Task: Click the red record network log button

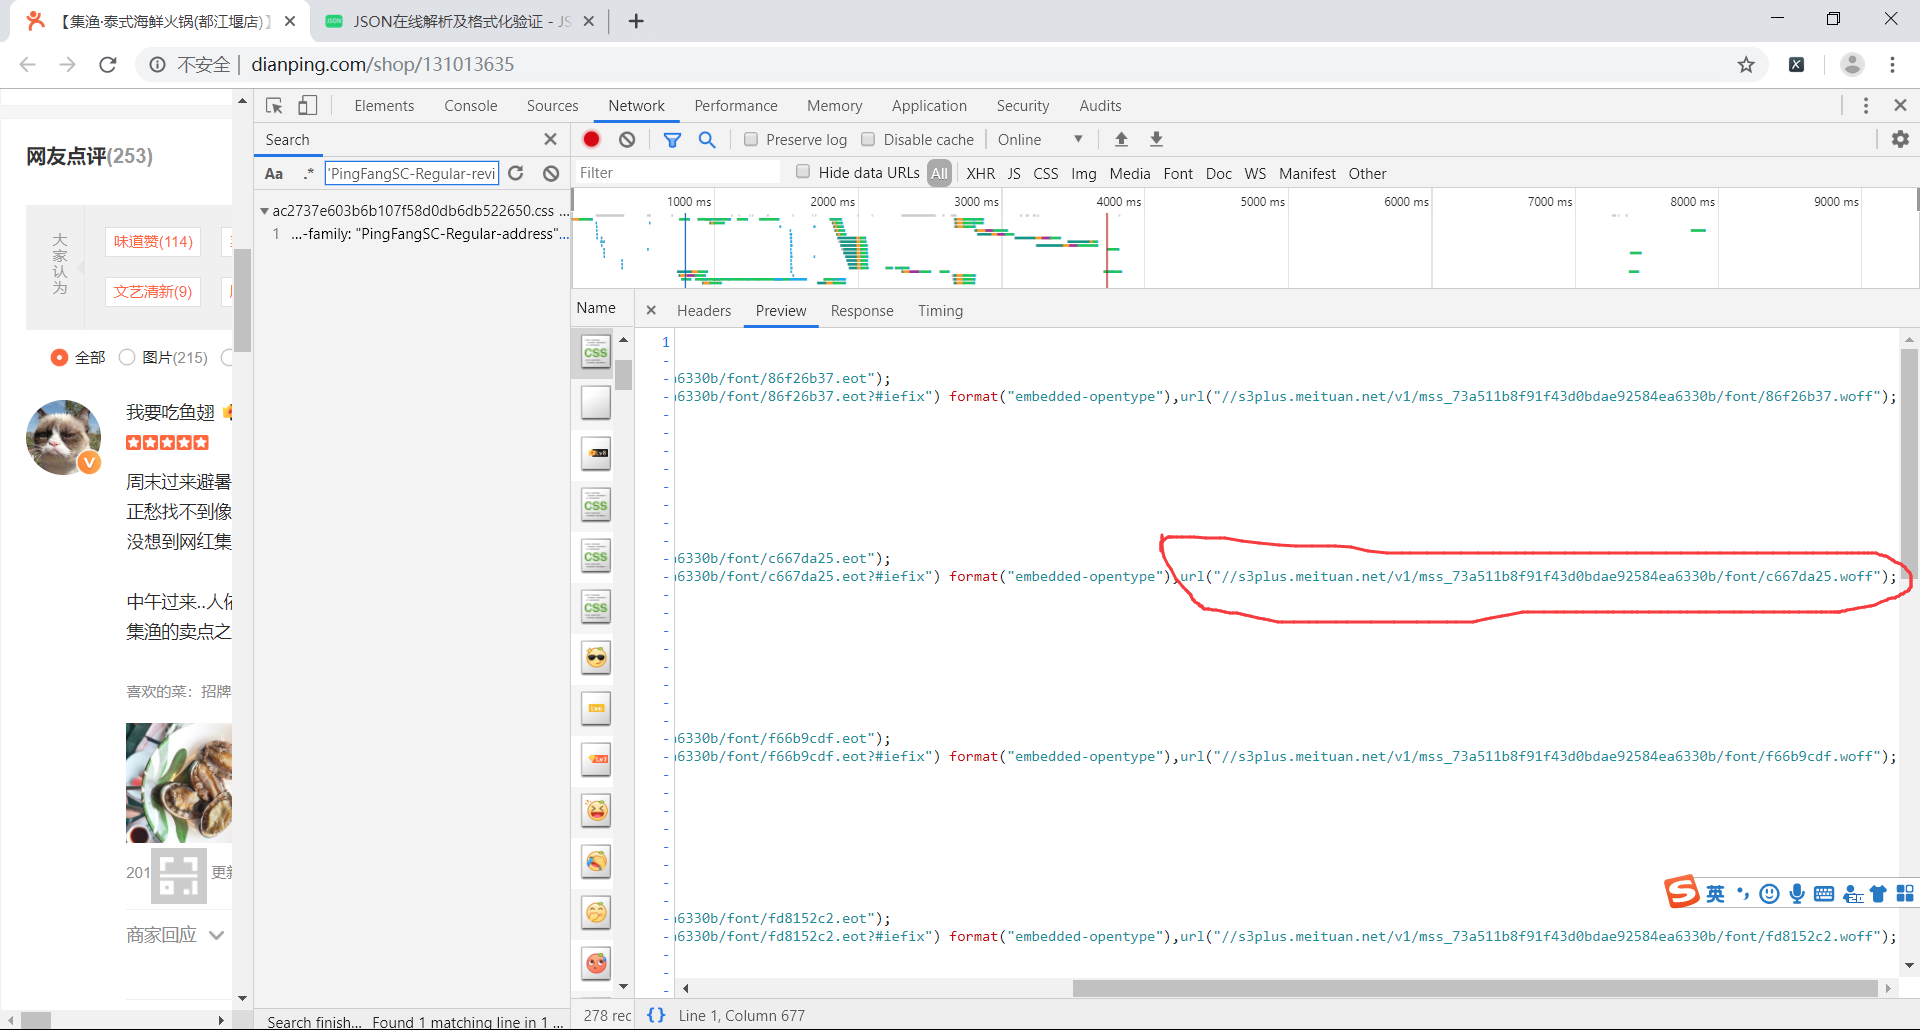Action: tap(592, 140)
